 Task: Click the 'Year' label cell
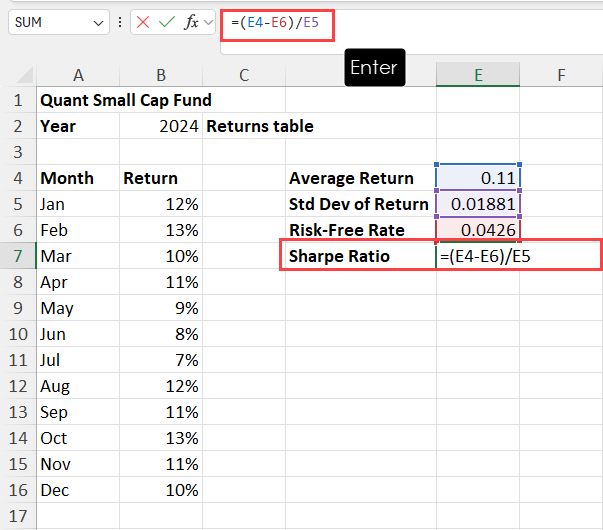point(78,126)
